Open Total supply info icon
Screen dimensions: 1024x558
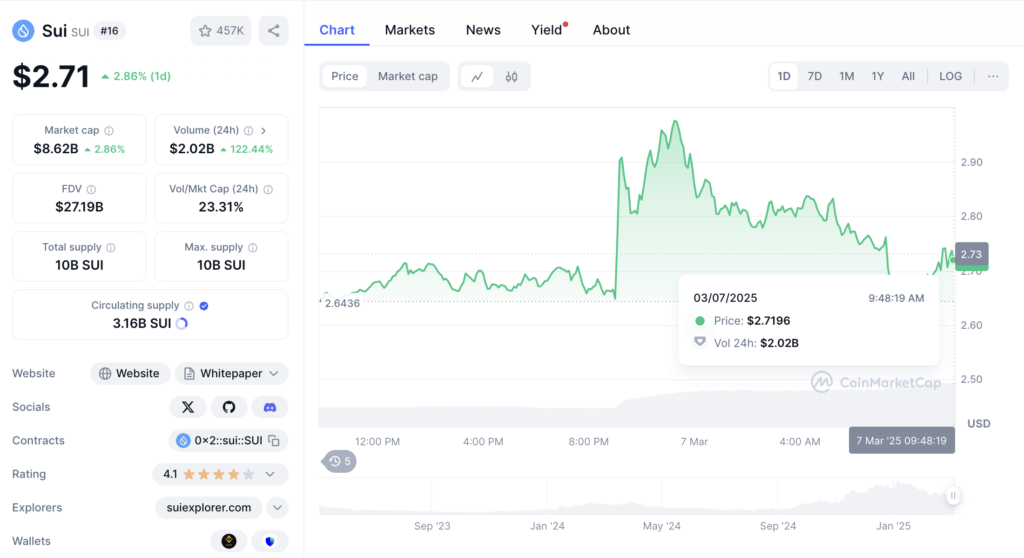coord(111,248)
